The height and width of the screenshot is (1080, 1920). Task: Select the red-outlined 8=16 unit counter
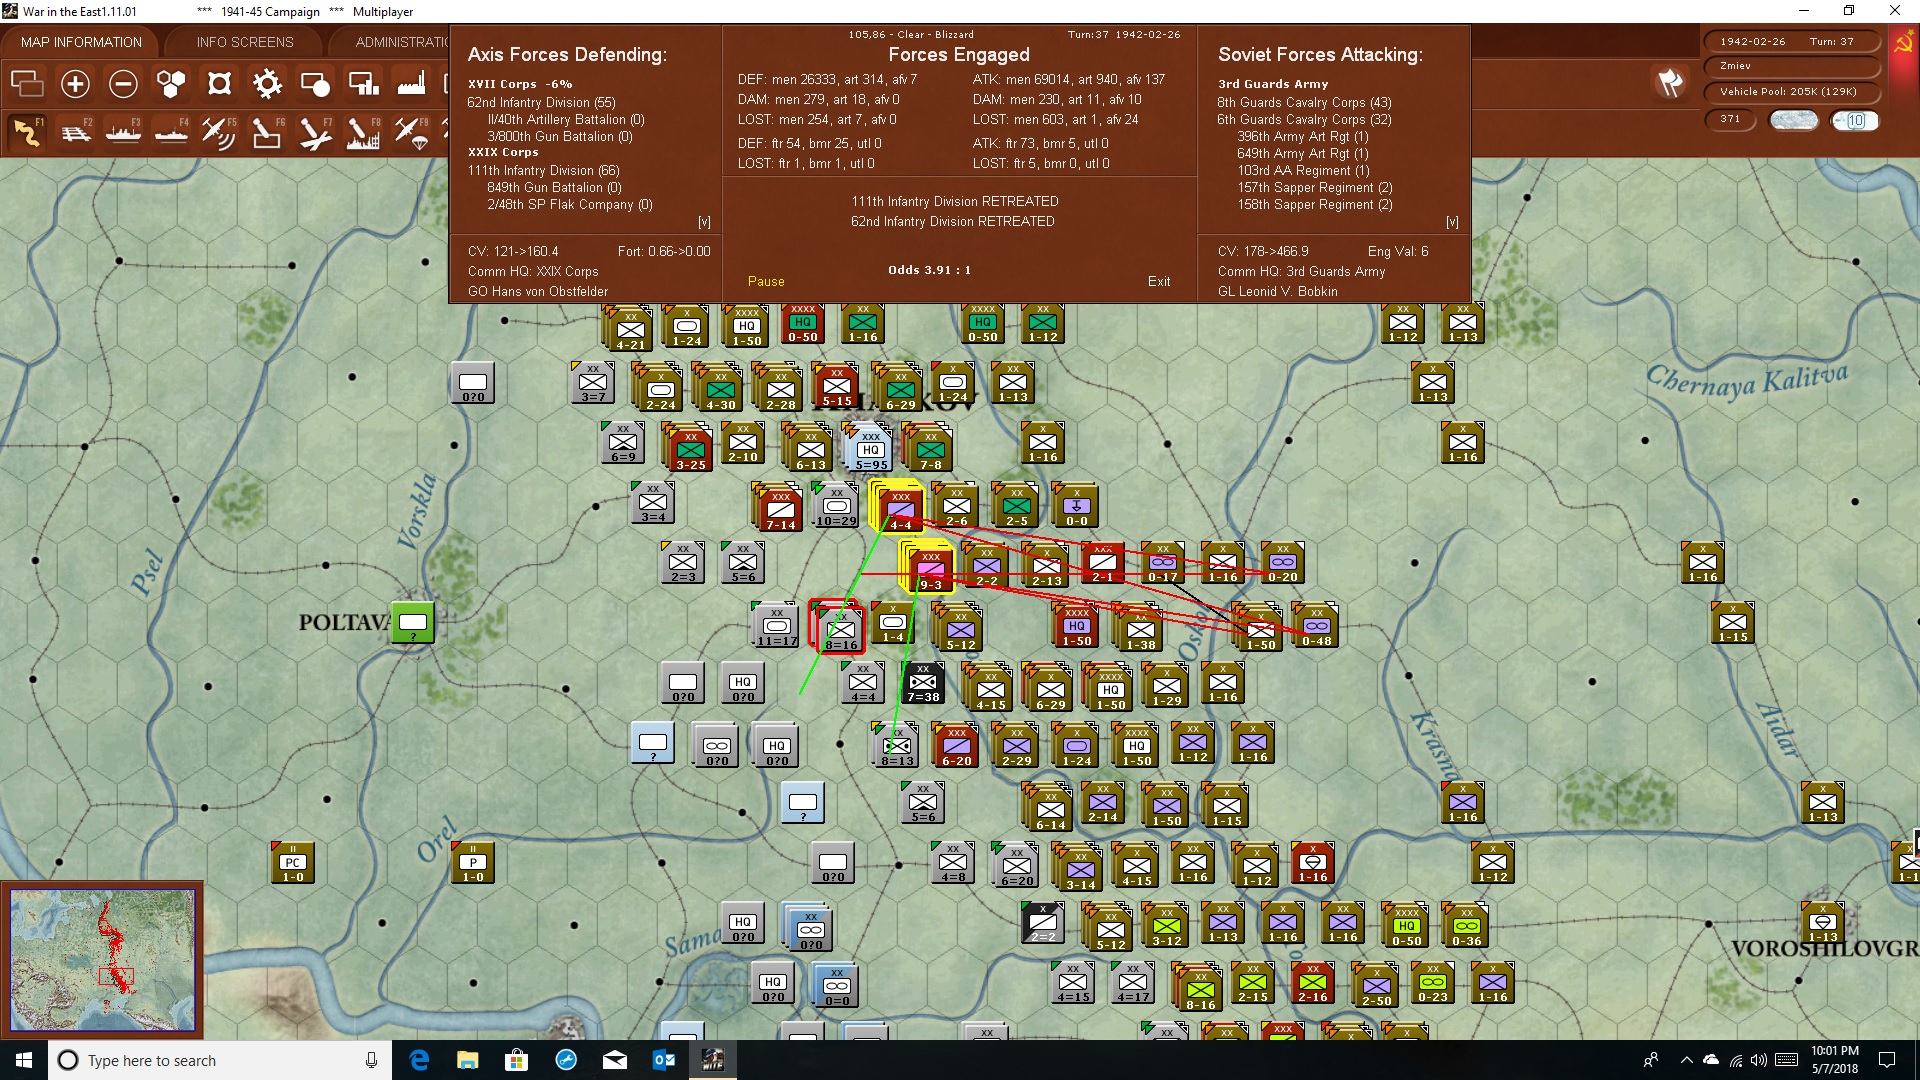(x=840, y=629)
